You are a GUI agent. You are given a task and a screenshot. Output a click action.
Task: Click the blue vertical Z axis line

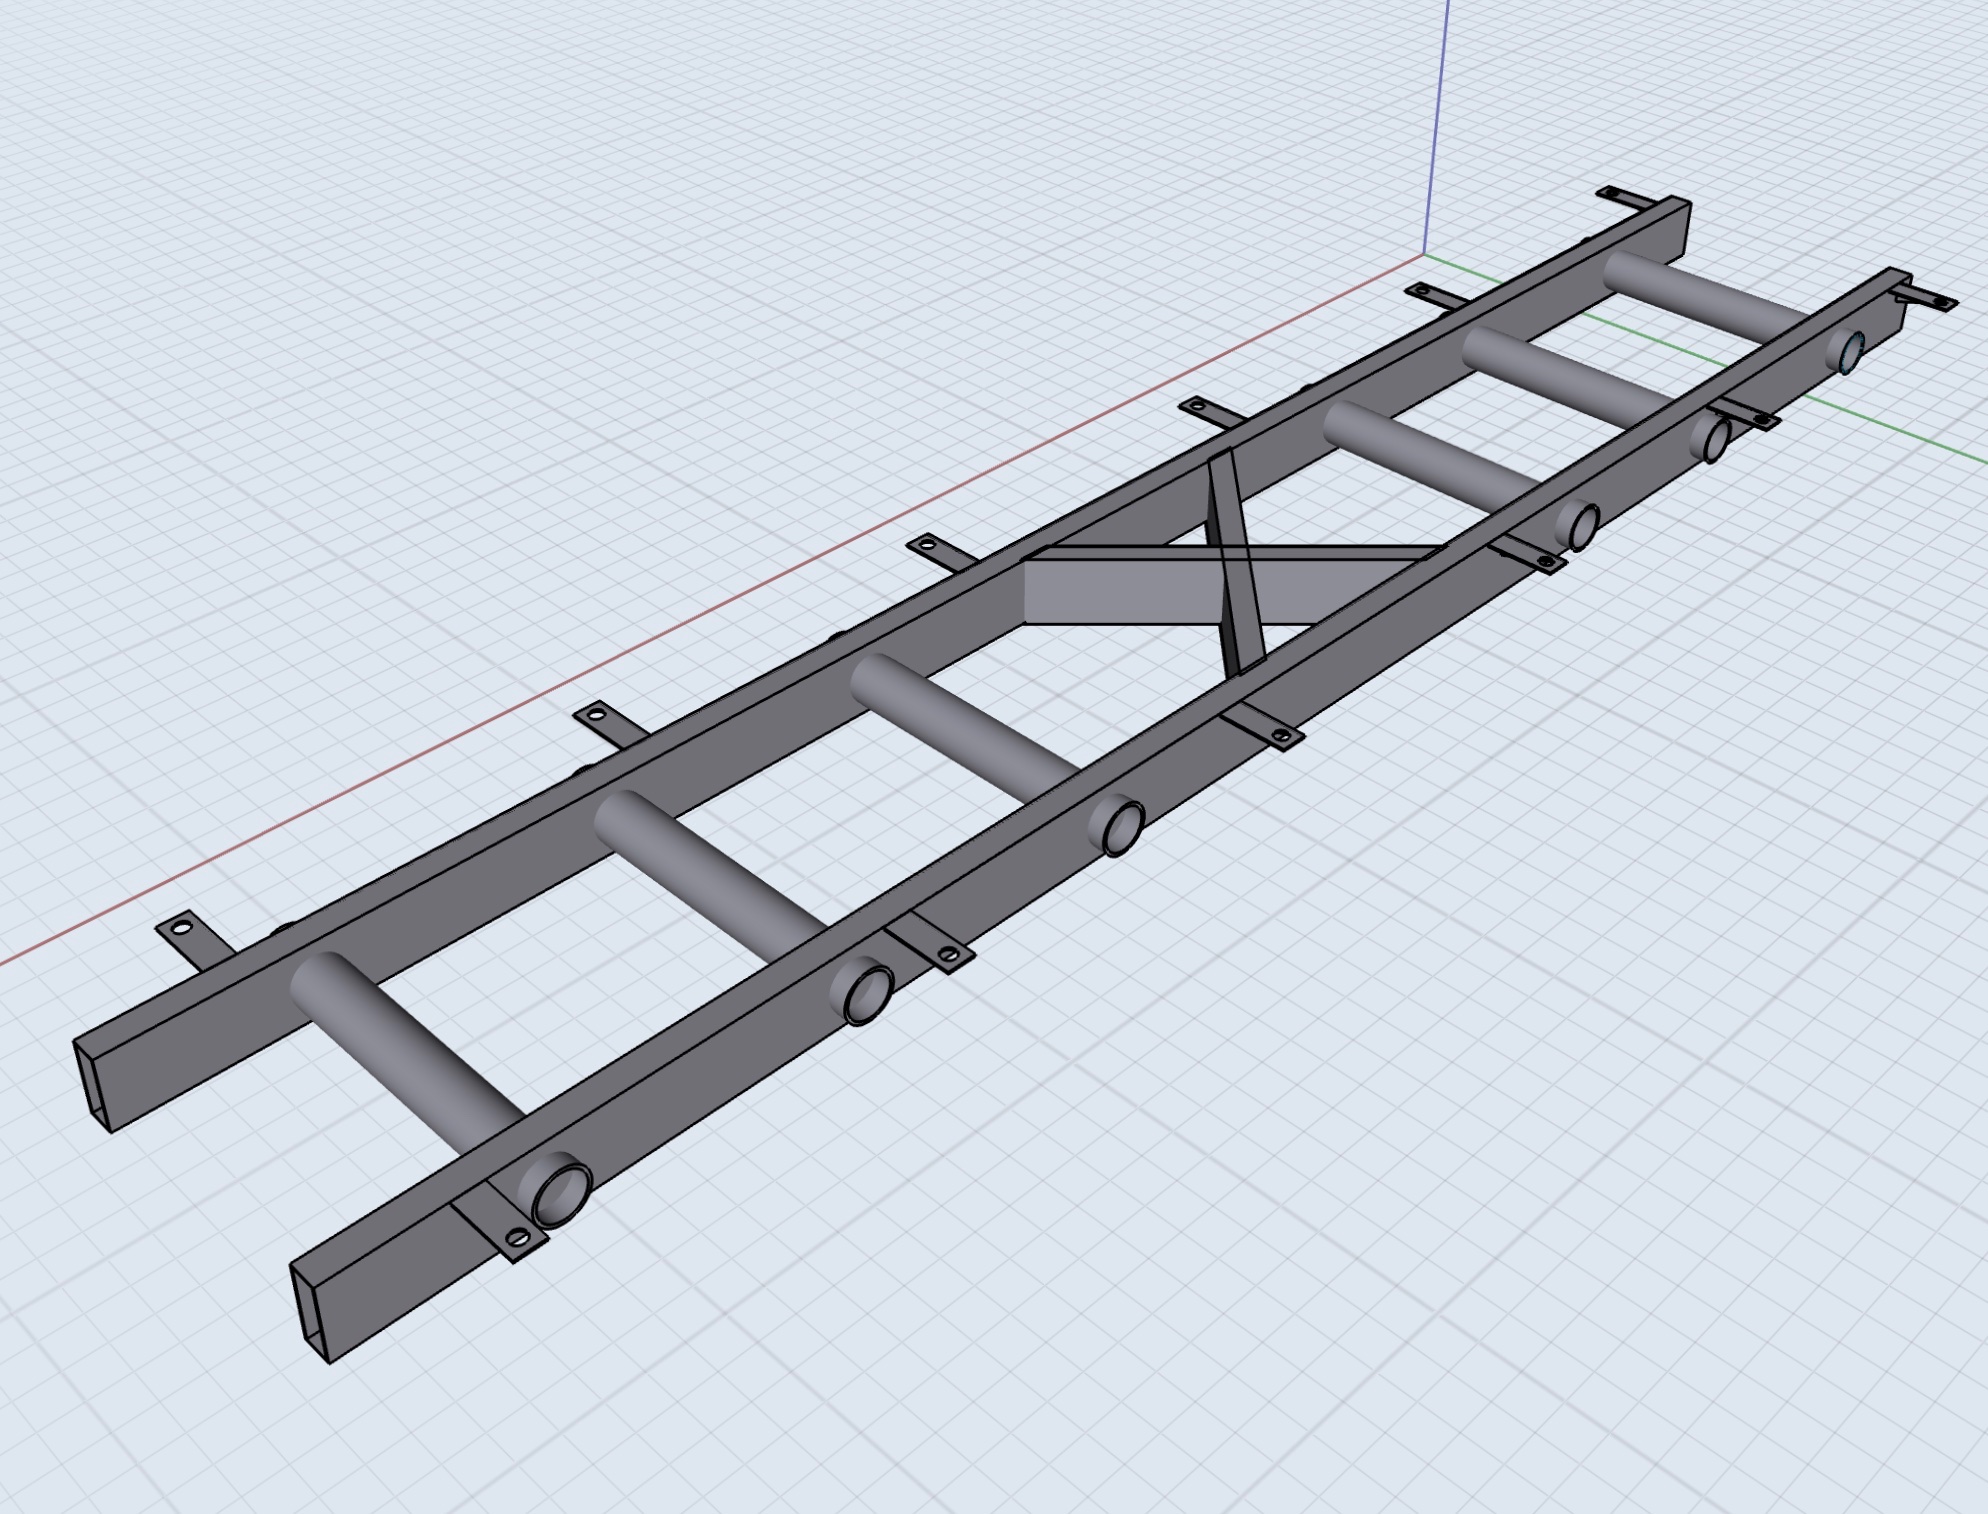click(x=1435, y=127)
